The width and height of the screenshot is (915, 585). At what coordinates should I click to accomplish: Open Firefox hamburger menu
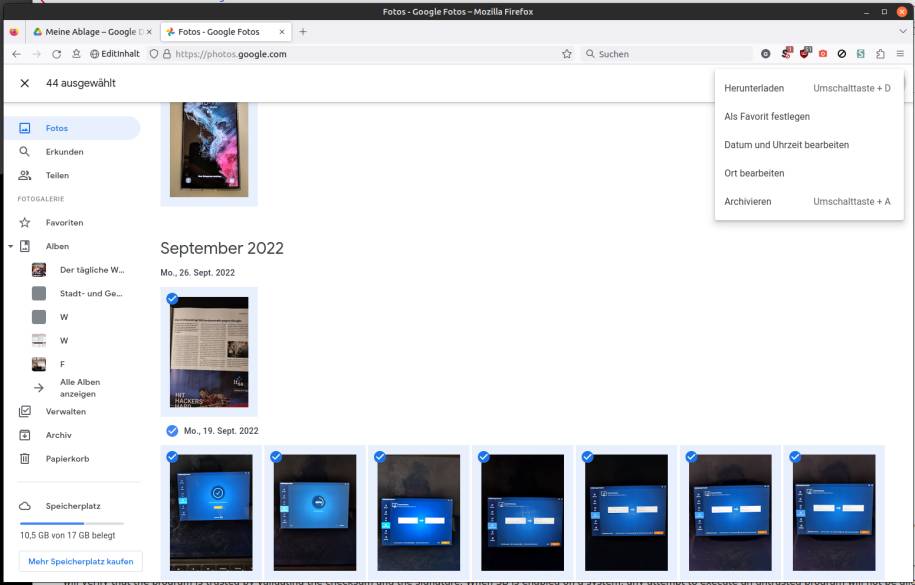tap(900, 54)
